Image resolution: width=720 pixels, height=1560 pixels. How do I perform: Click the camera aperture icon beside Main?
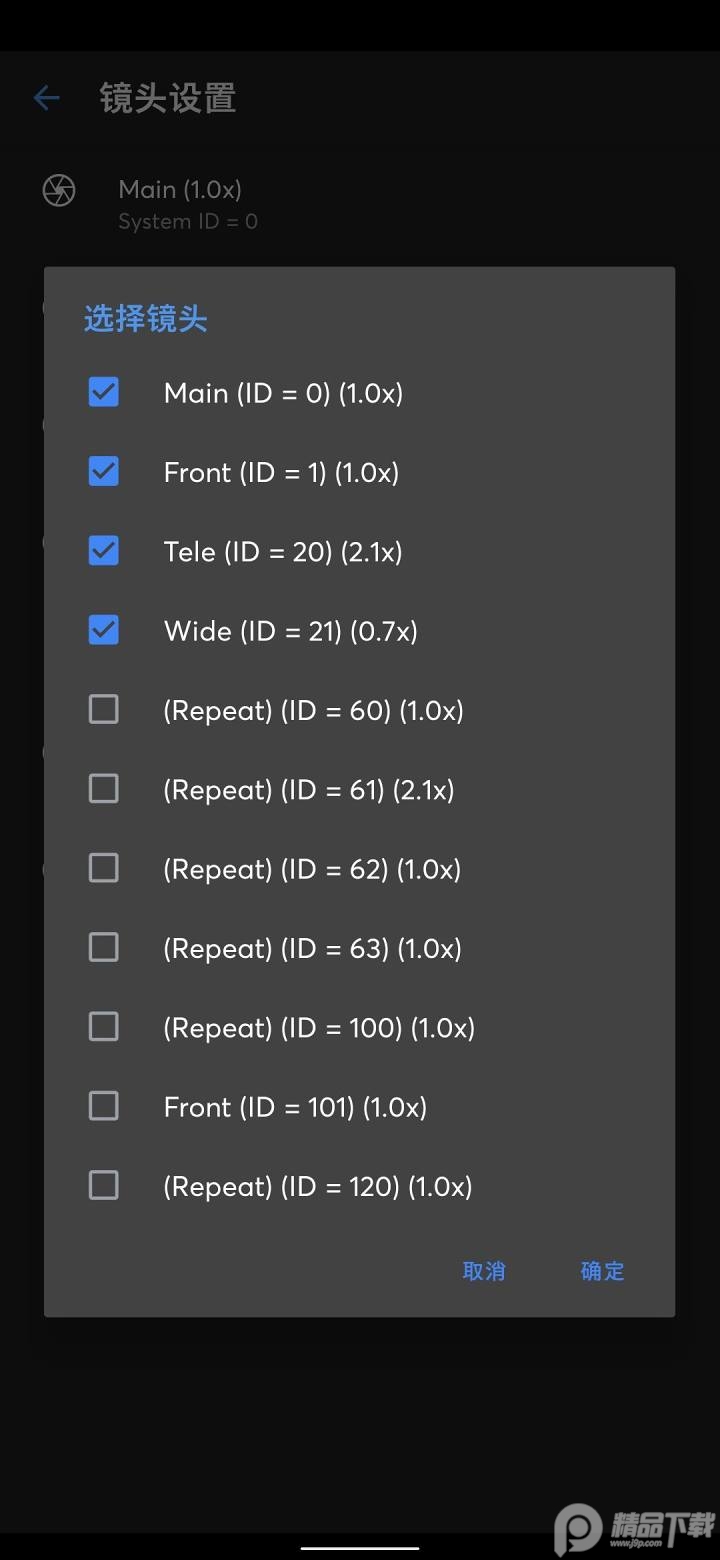(x=59, y=190)
